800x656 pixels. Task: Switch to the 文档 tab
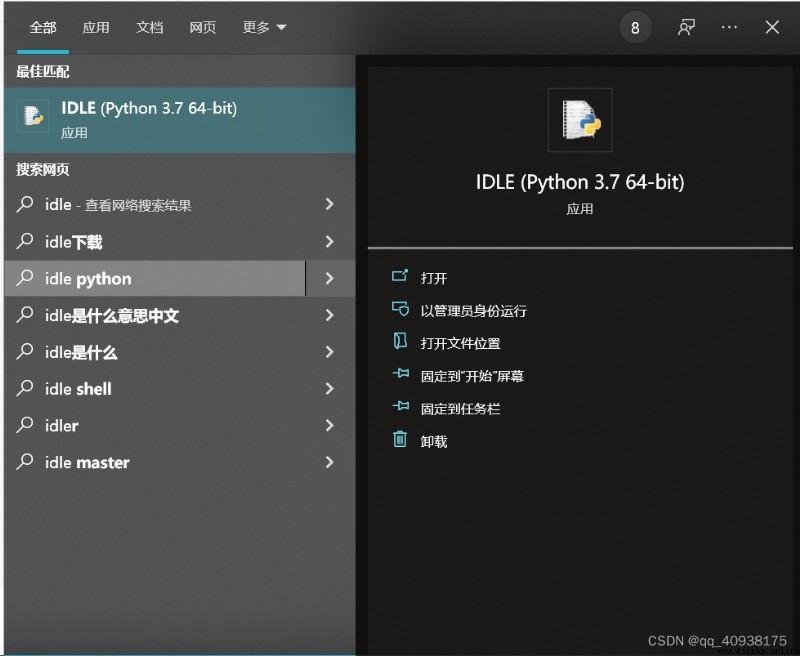[x=149, y=28]
